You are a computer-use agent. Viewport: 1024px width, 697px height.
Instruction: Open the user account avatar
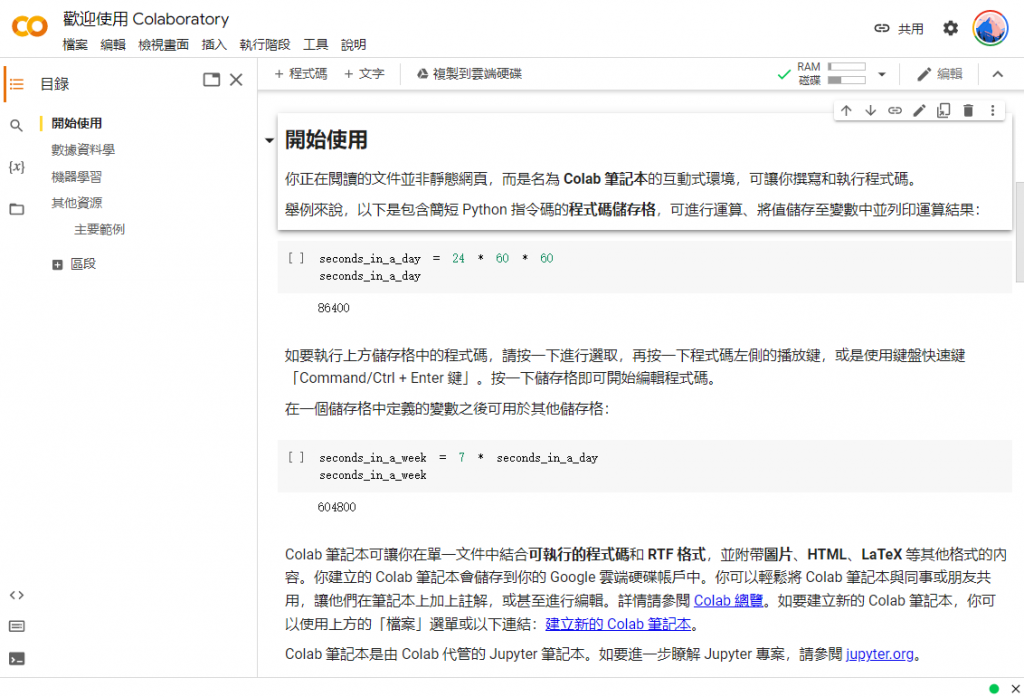(990, 28)
